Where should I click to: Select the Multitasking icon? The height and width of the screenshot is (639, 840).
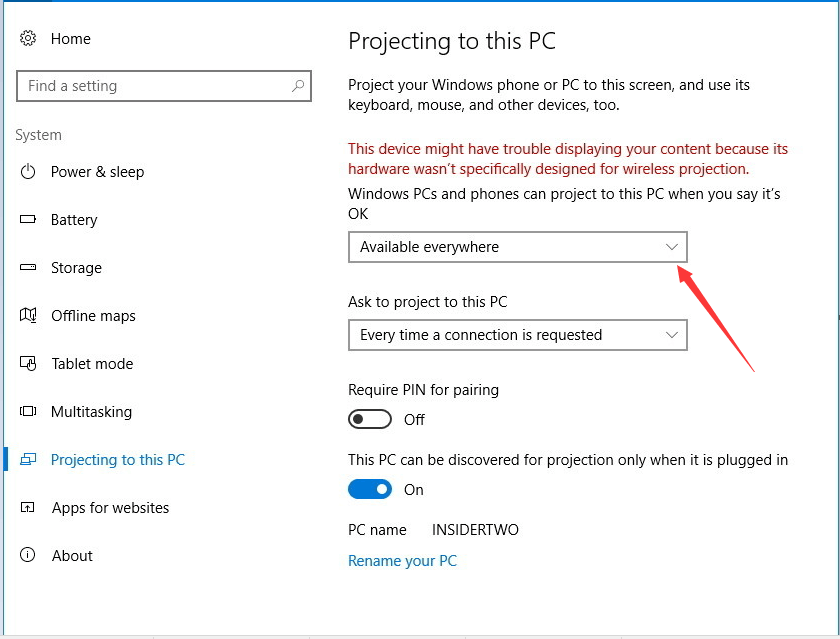tap(28, 411)
